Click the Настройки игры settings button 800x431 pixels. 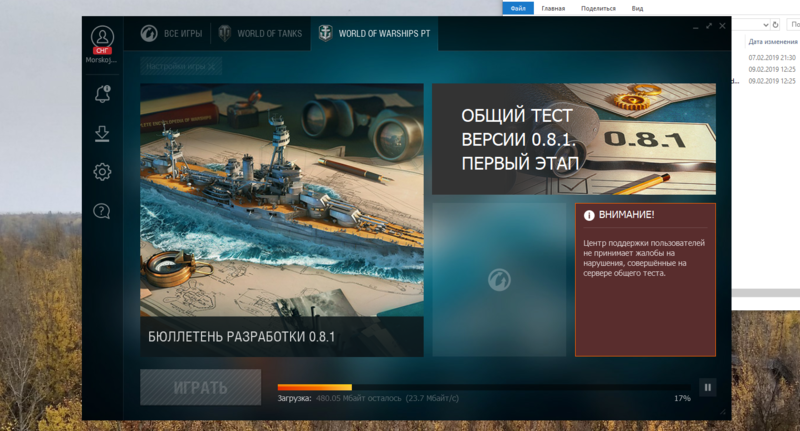click(x=181, y=66)
